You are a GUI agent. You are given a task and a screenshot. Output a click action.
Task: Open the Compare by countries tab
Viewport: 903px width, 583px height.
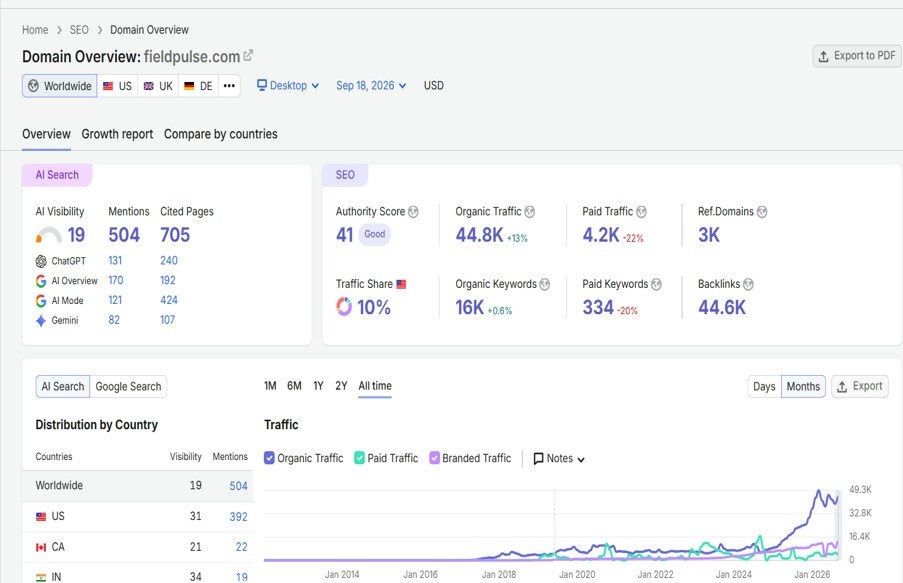221,134
